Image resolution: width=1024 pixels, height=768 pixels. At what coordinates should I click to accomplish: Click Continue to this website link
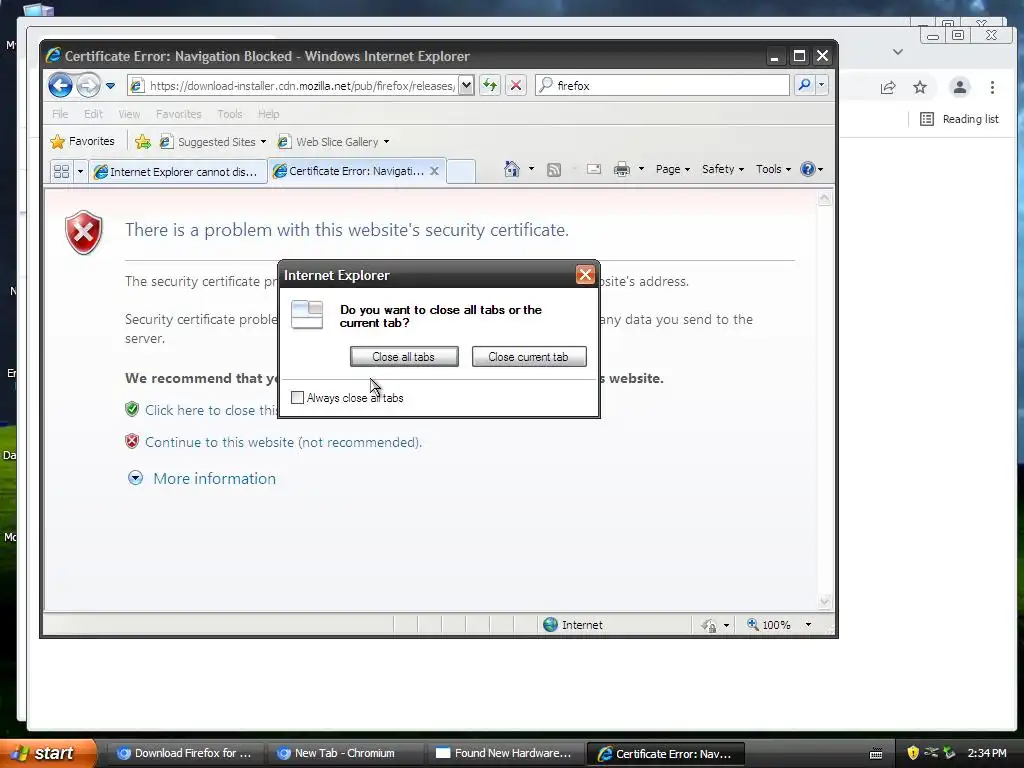click(283, 442)
